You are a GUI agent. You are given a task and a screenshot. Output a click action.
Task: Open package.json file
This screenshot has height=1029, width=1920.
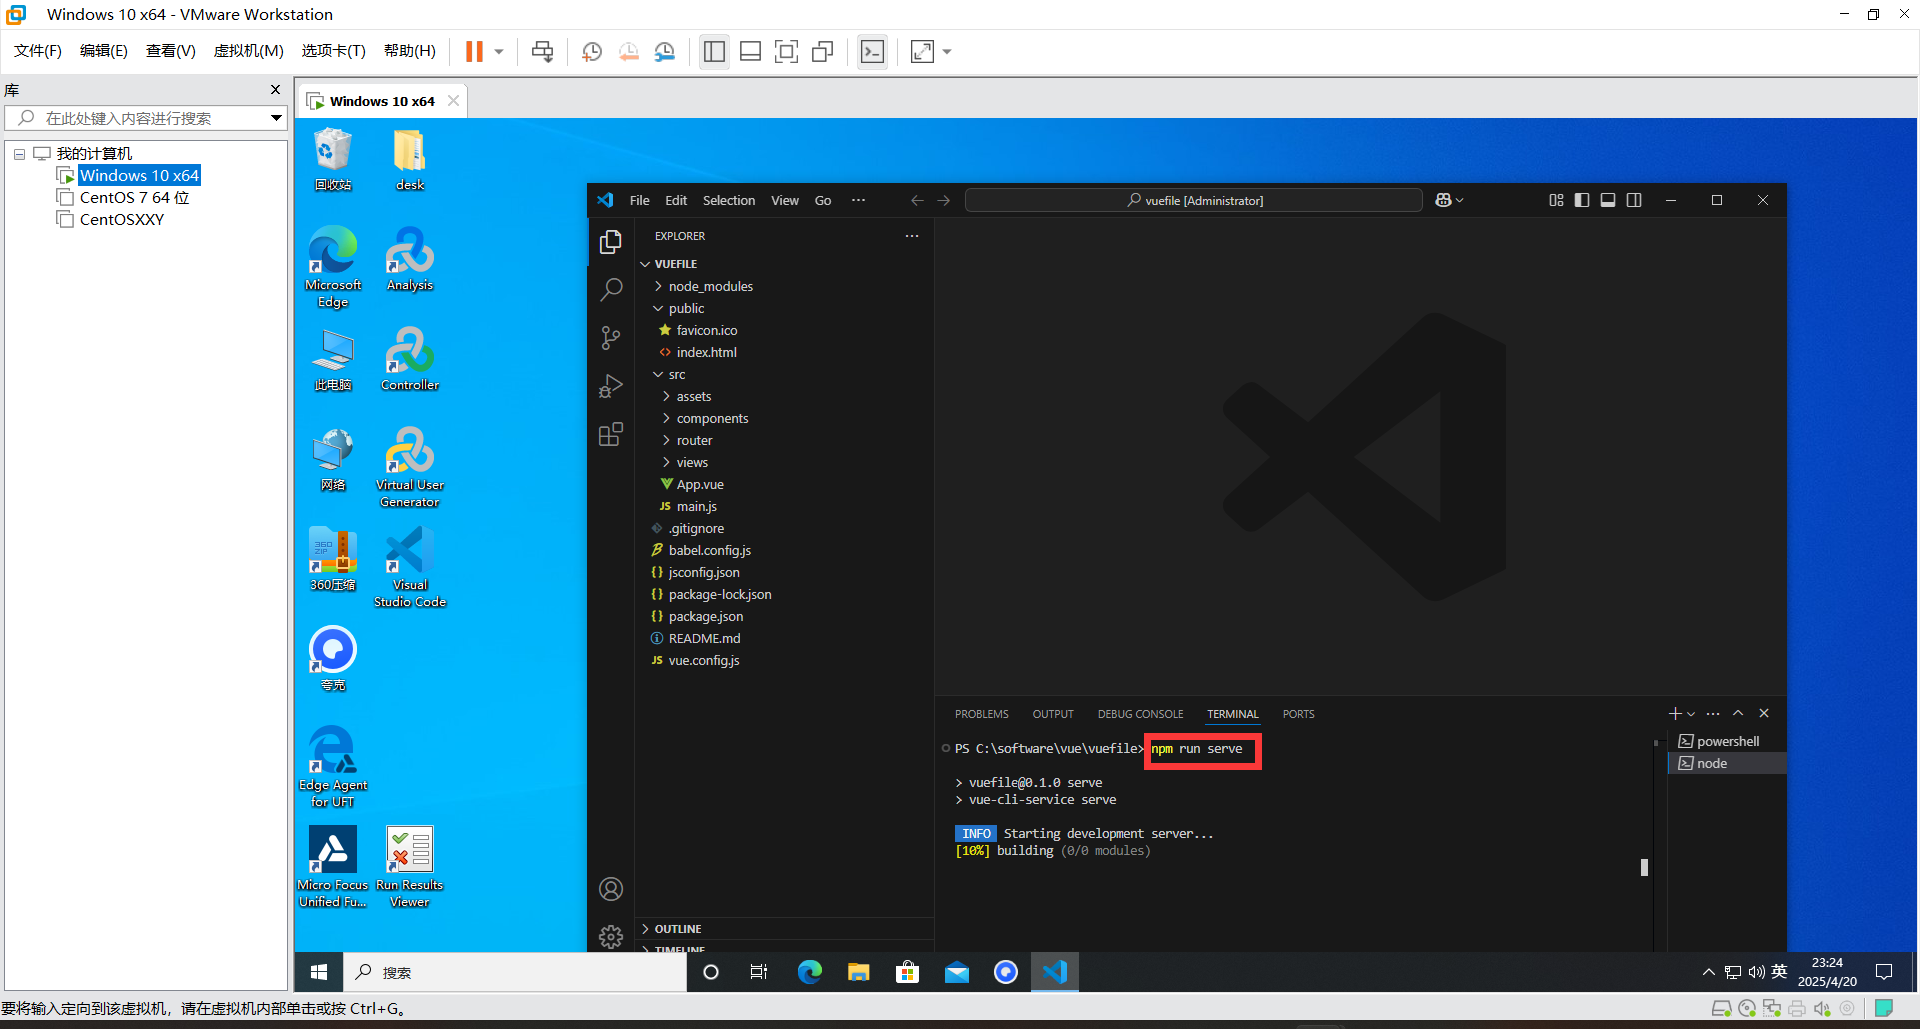point(784,616)
